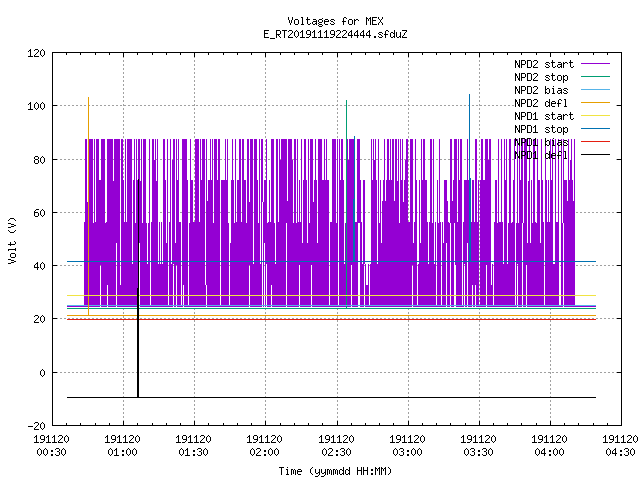Screen dimensions: 640x480
Task: Click the x-axis tick label 01:30
Action: tap(193, 452)
